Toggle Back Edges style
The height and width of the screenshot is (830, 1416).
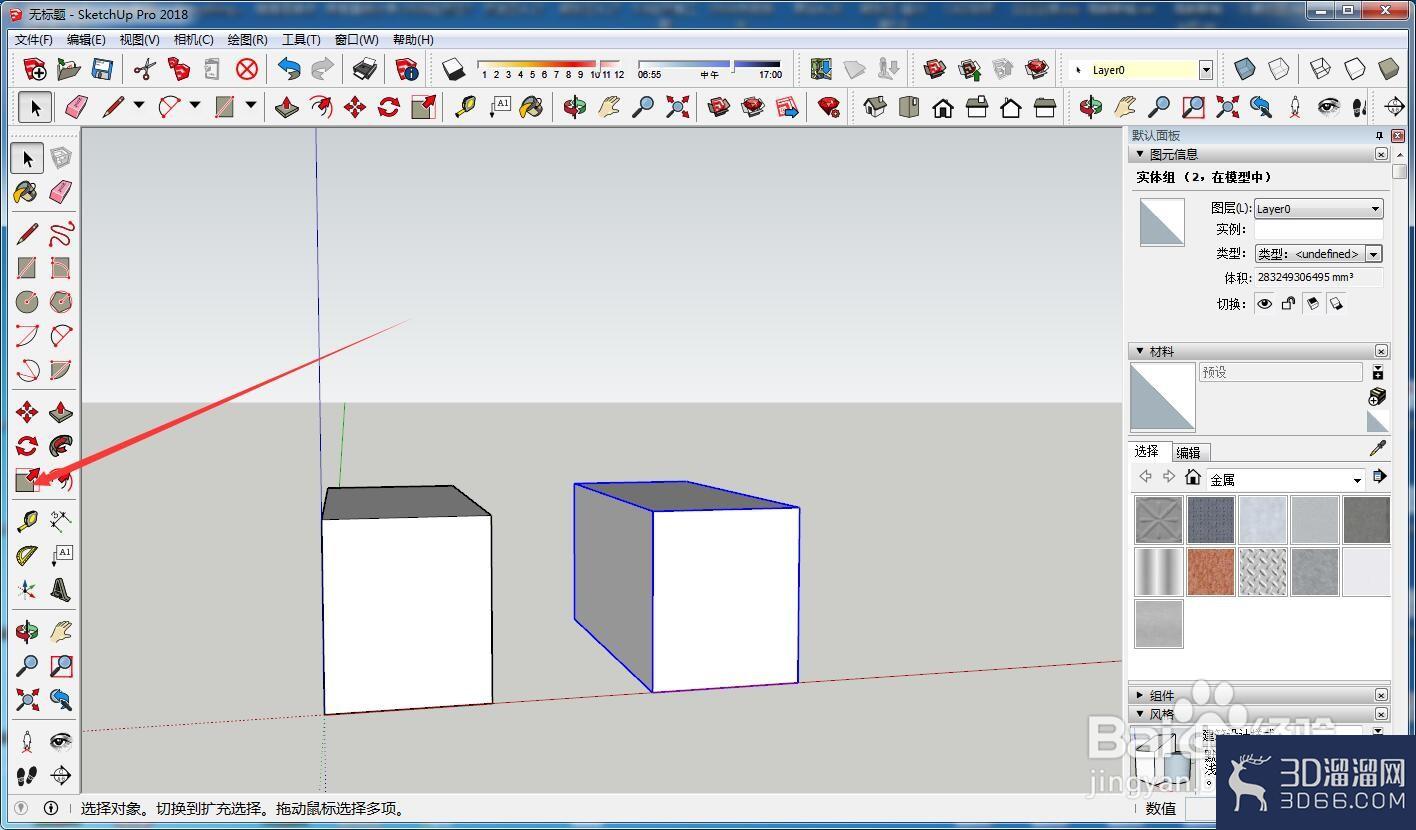[1279, 69]
